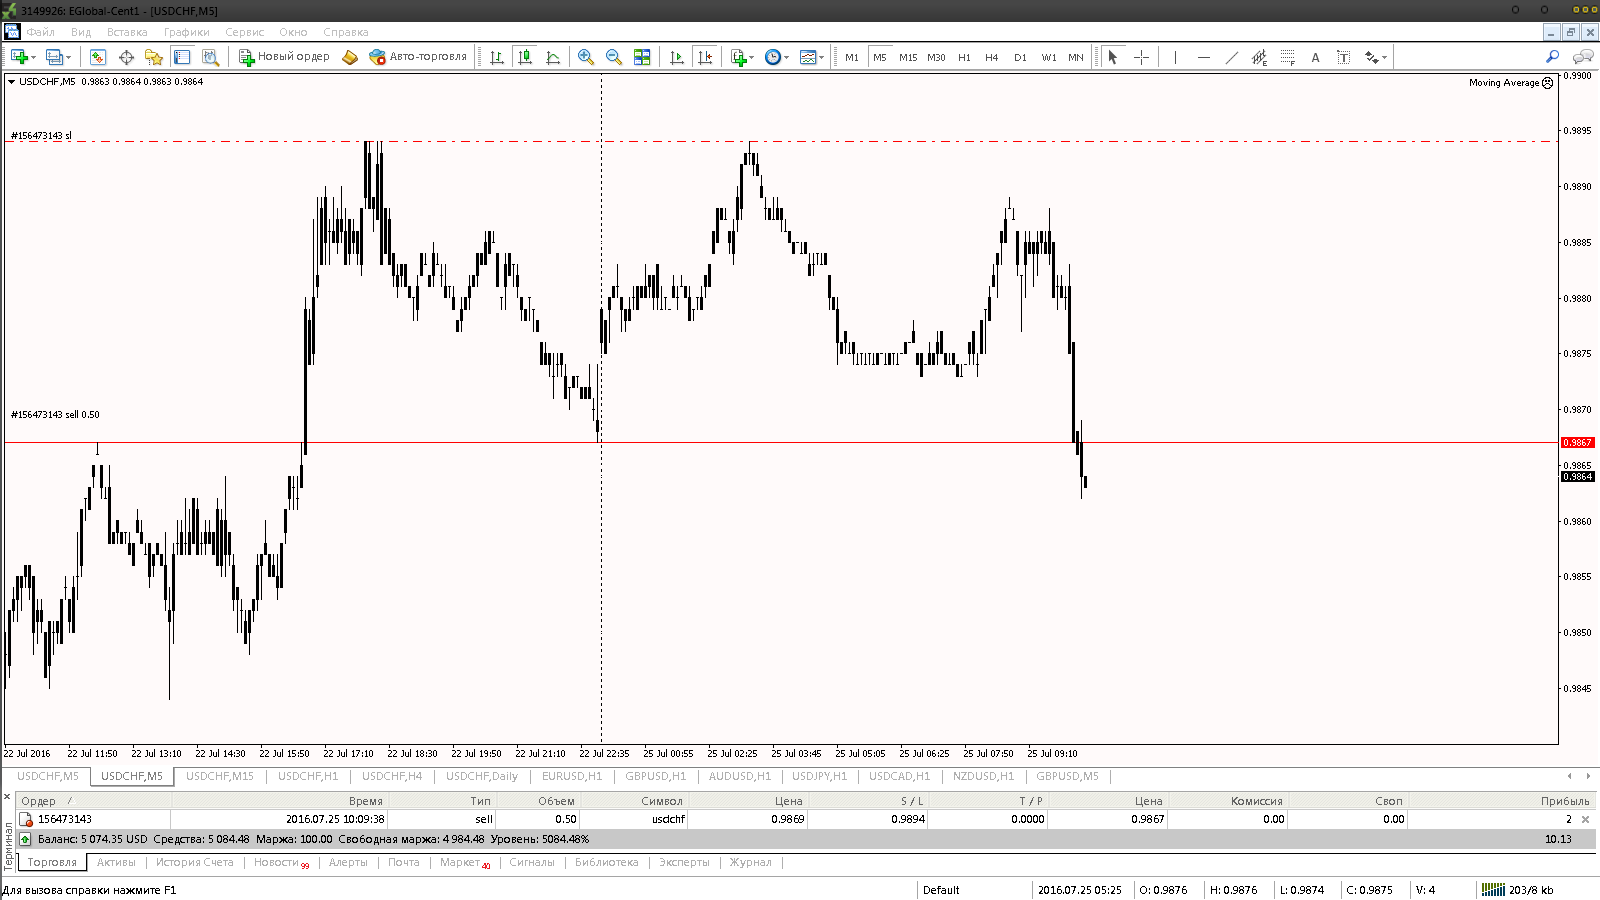Click the Moving Average indicator label
The height and width of the screenshot is (900, 1600).
point(1504,83)
